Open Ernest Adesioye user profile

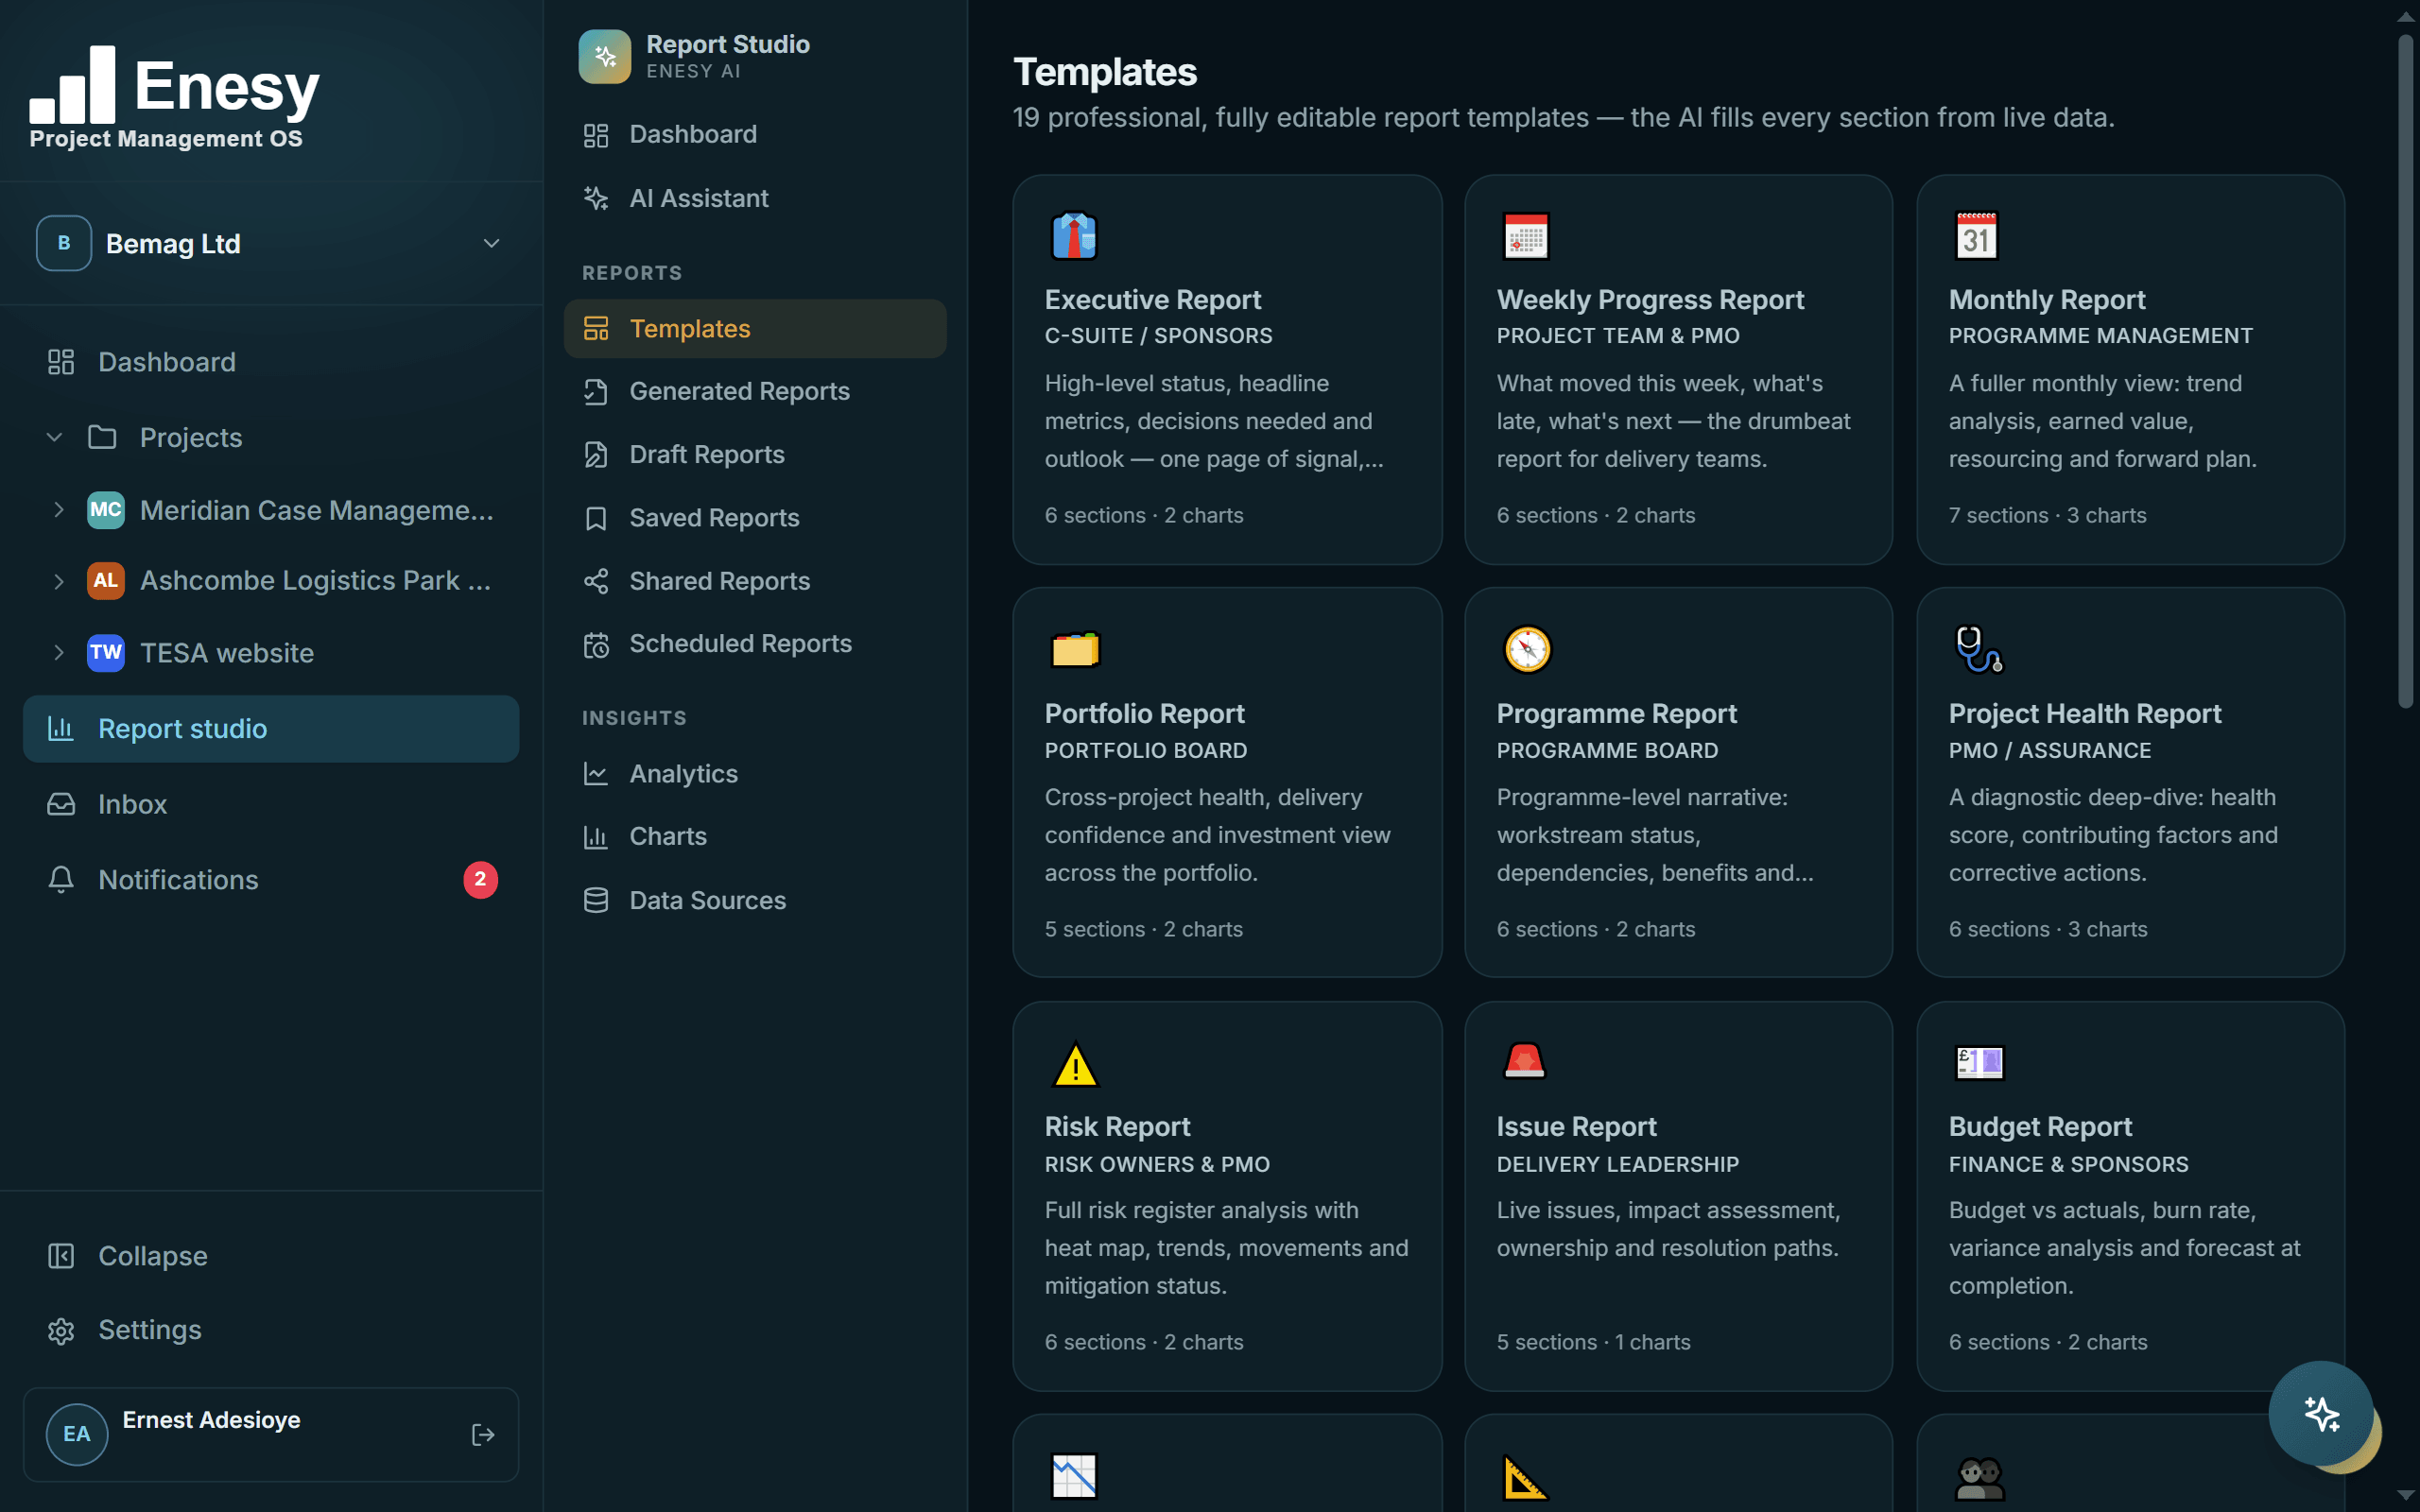[270, 1435]
